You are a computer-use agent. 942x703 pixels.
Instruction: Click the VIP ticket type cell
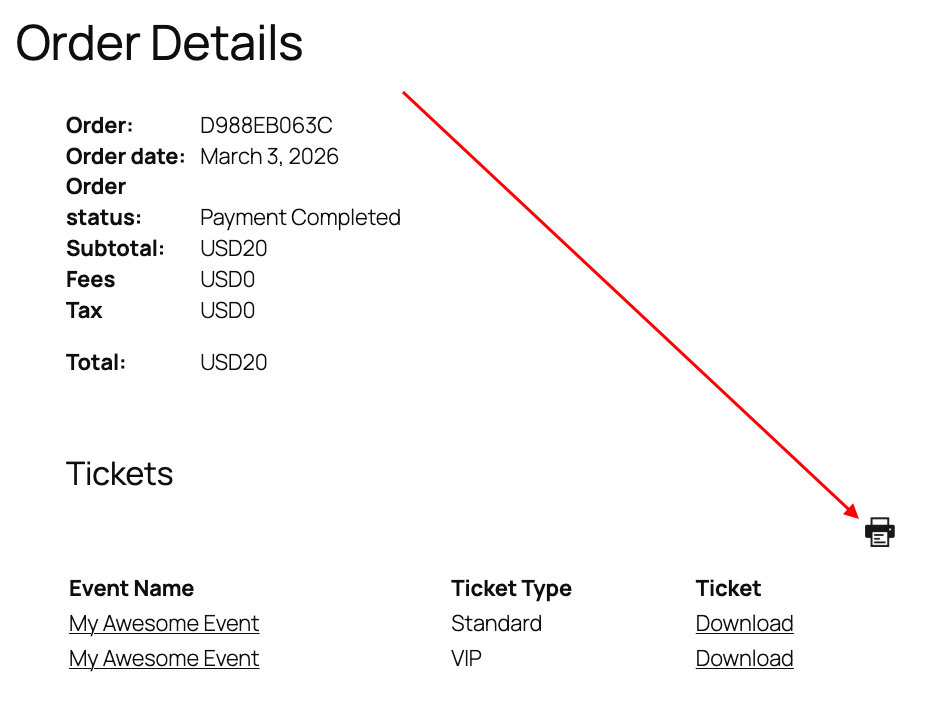coord(466,659)
